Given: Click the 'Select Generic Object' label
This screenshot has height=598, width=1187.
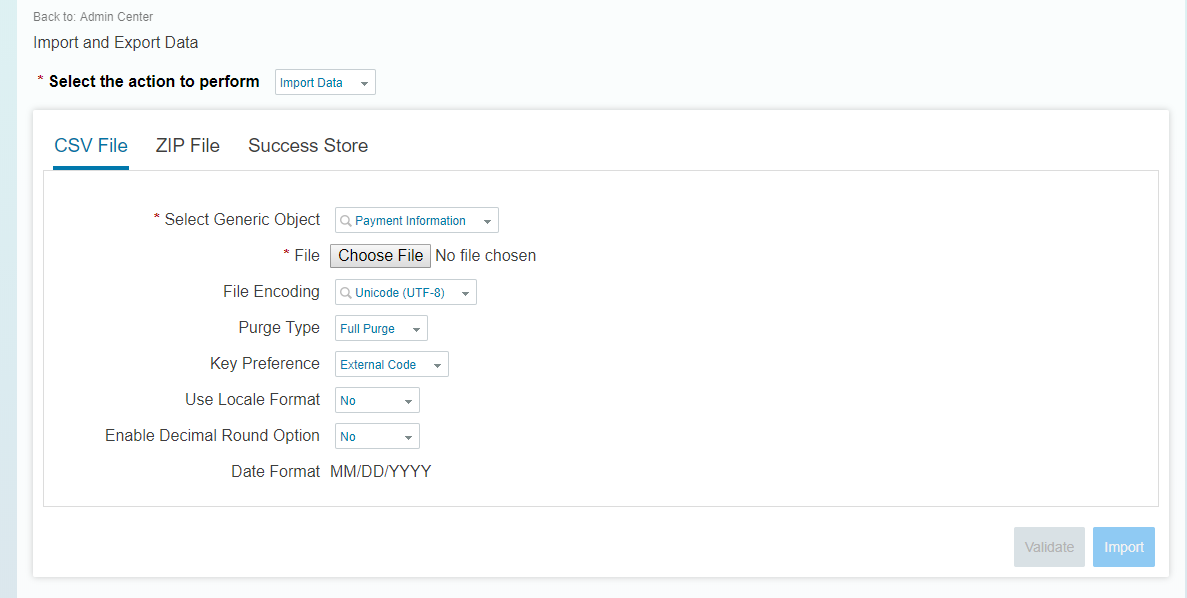Looking at the screenshot, I should (x=242, y=220).
